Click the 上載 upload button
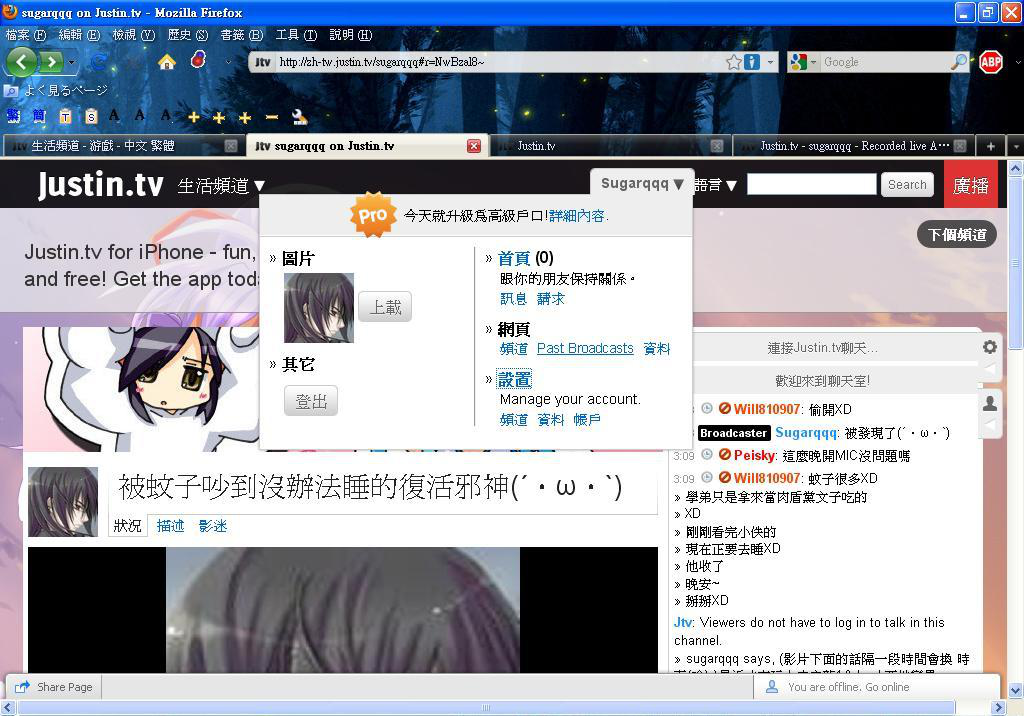This screenshot has width=1024, height=716. tap(385, 306)
